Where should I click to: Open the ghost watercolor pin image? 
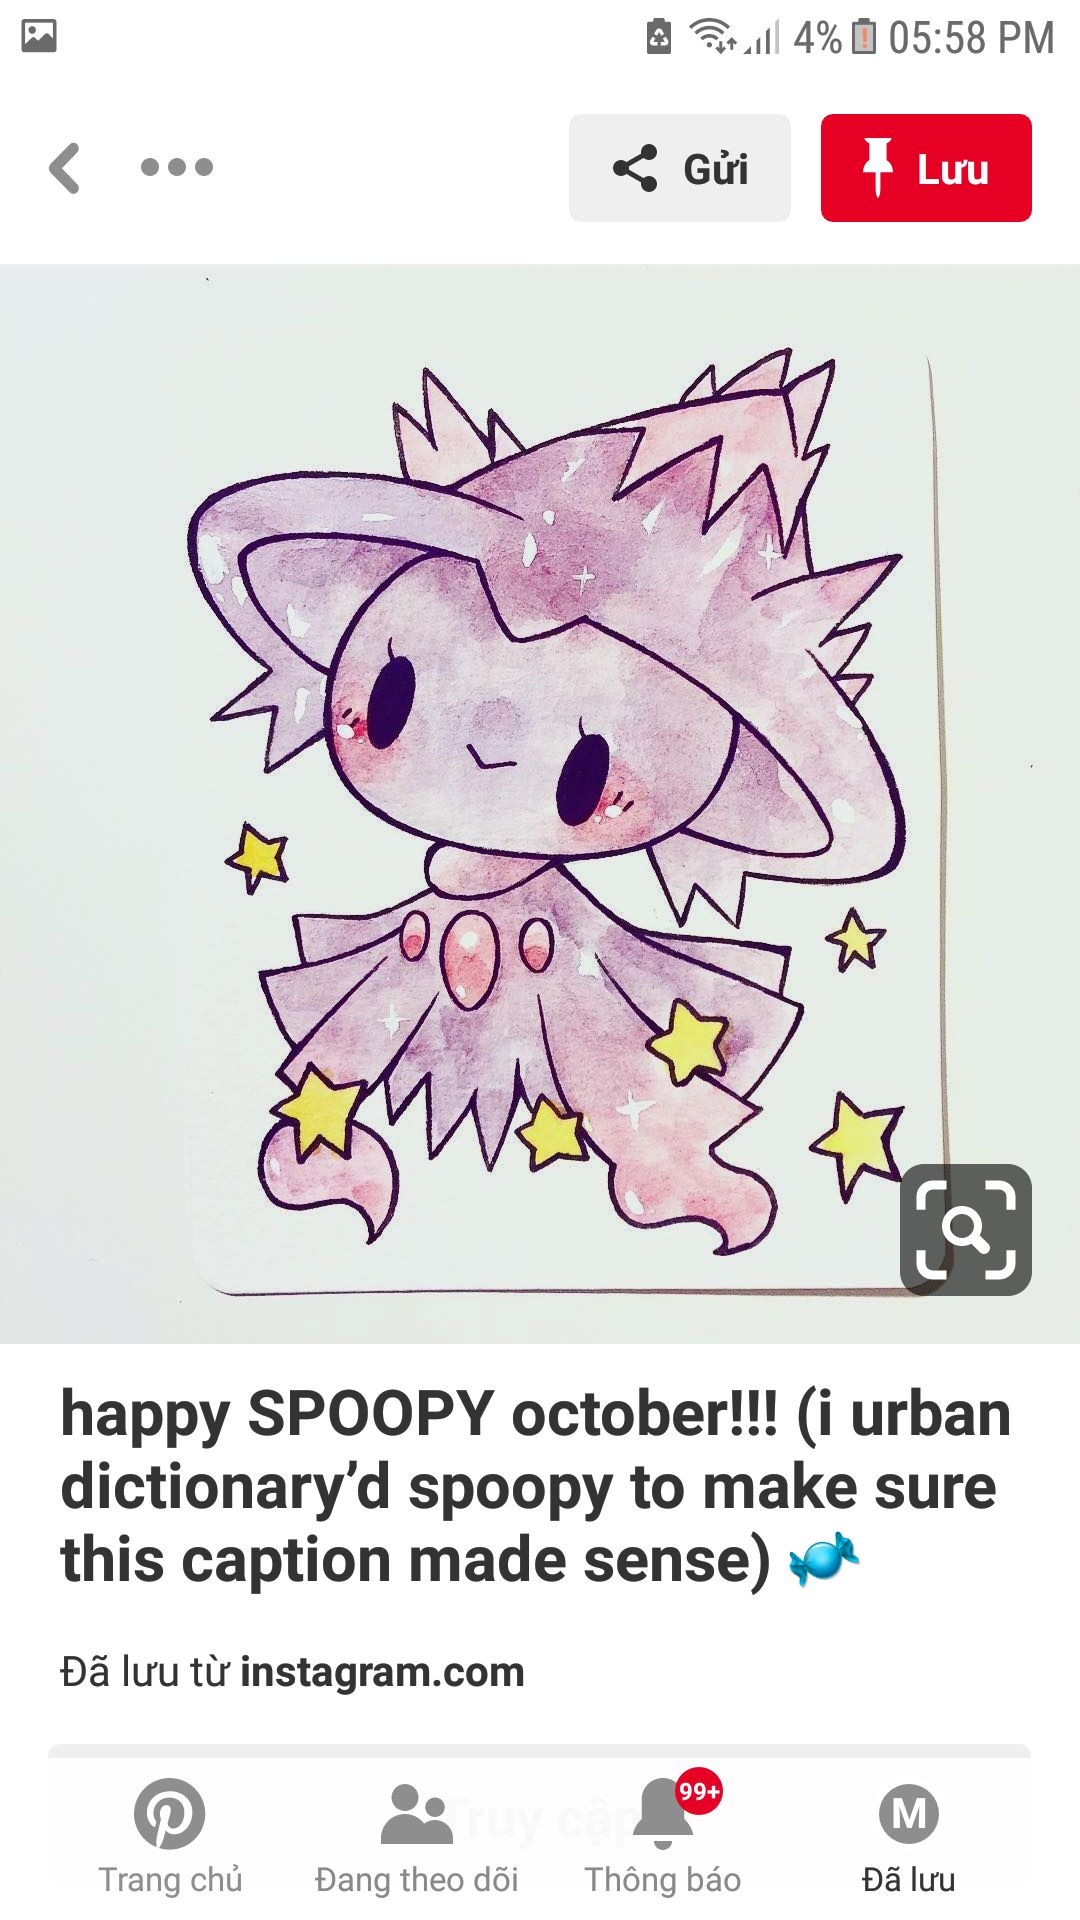(x=540, y=803)
